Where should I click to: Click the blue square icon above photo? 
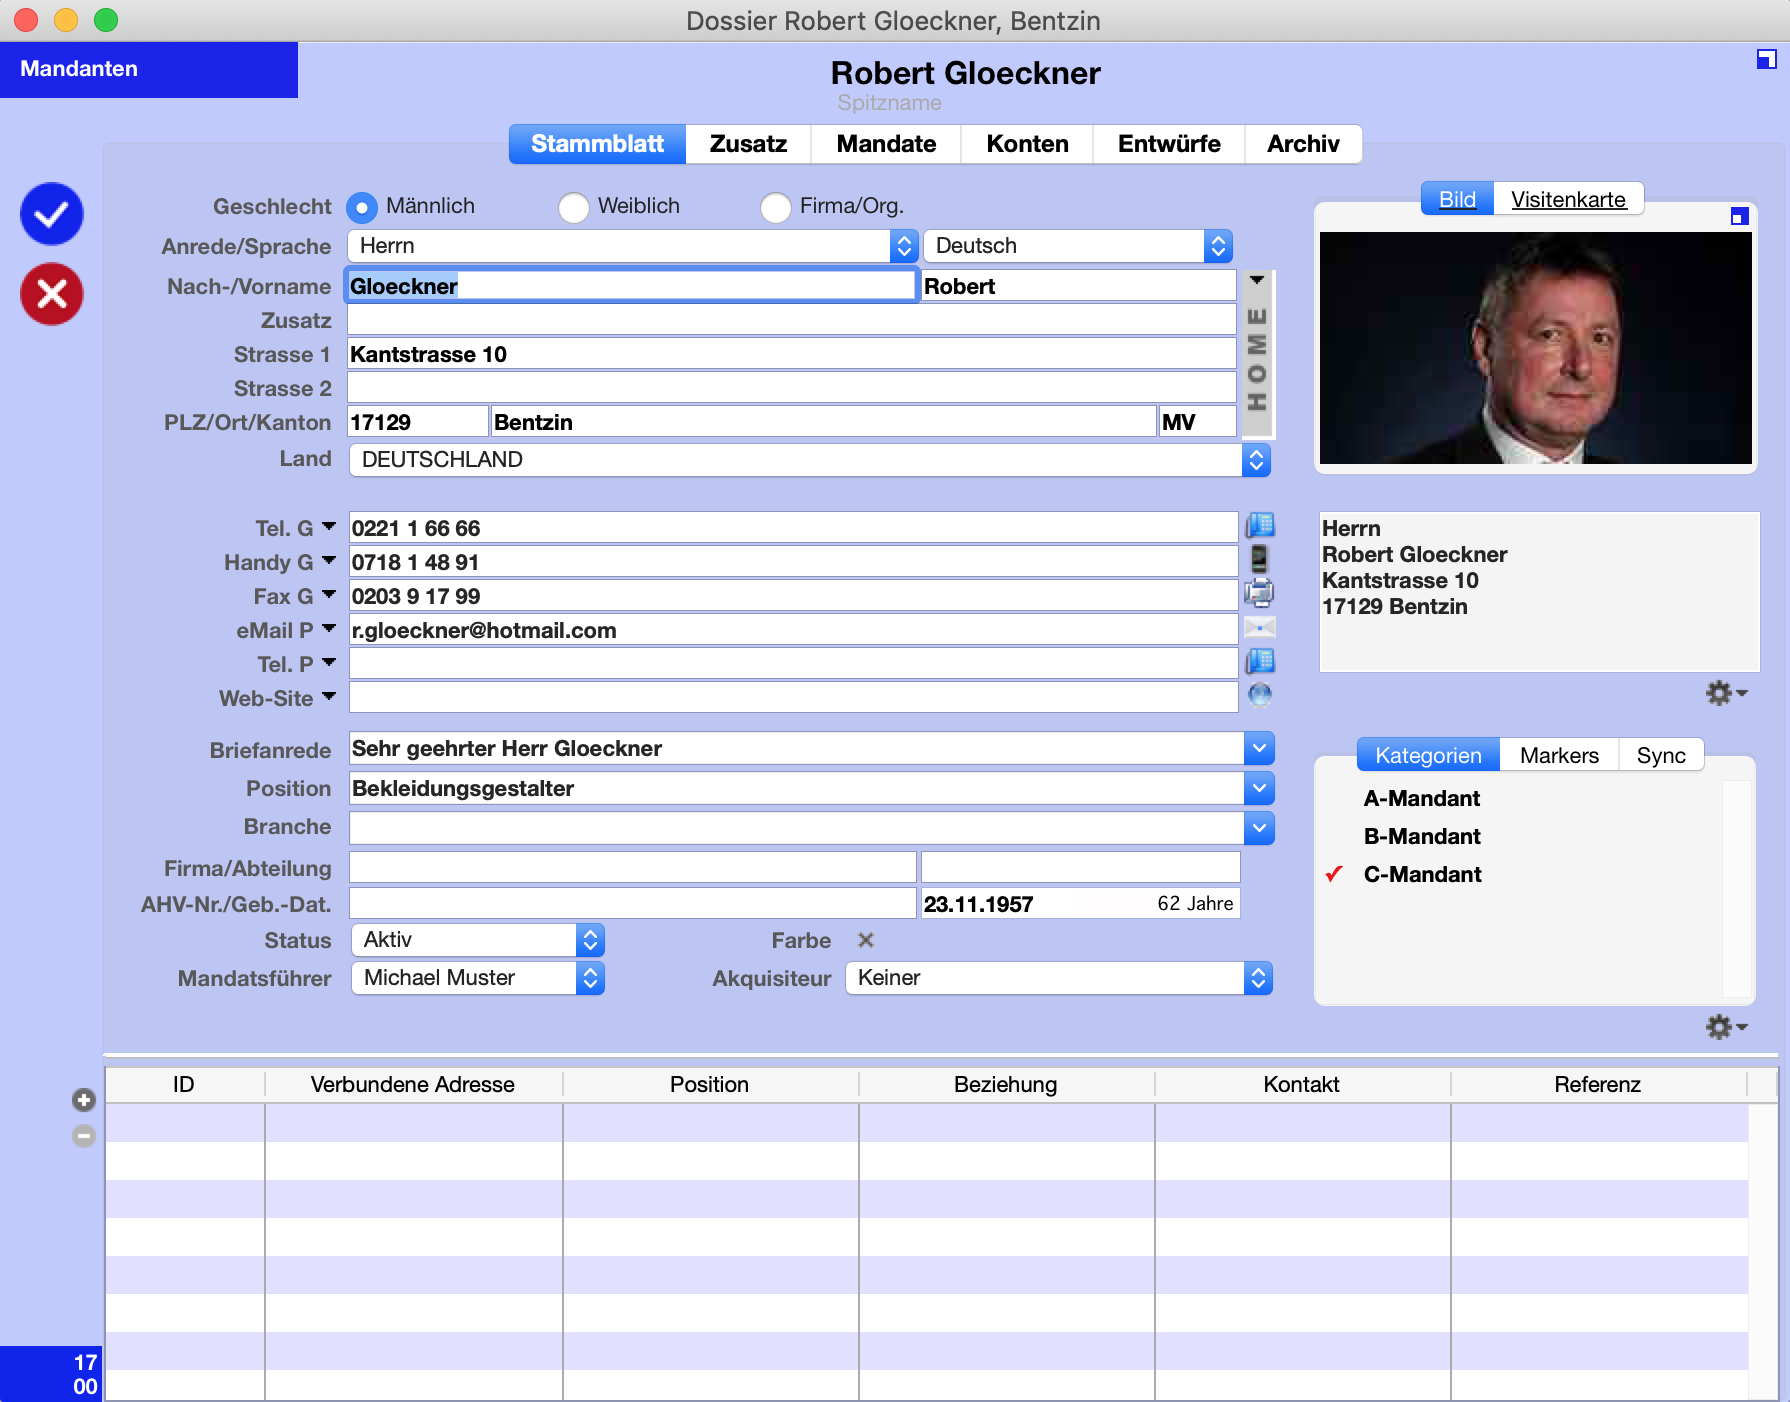[x=1740, y=216]
